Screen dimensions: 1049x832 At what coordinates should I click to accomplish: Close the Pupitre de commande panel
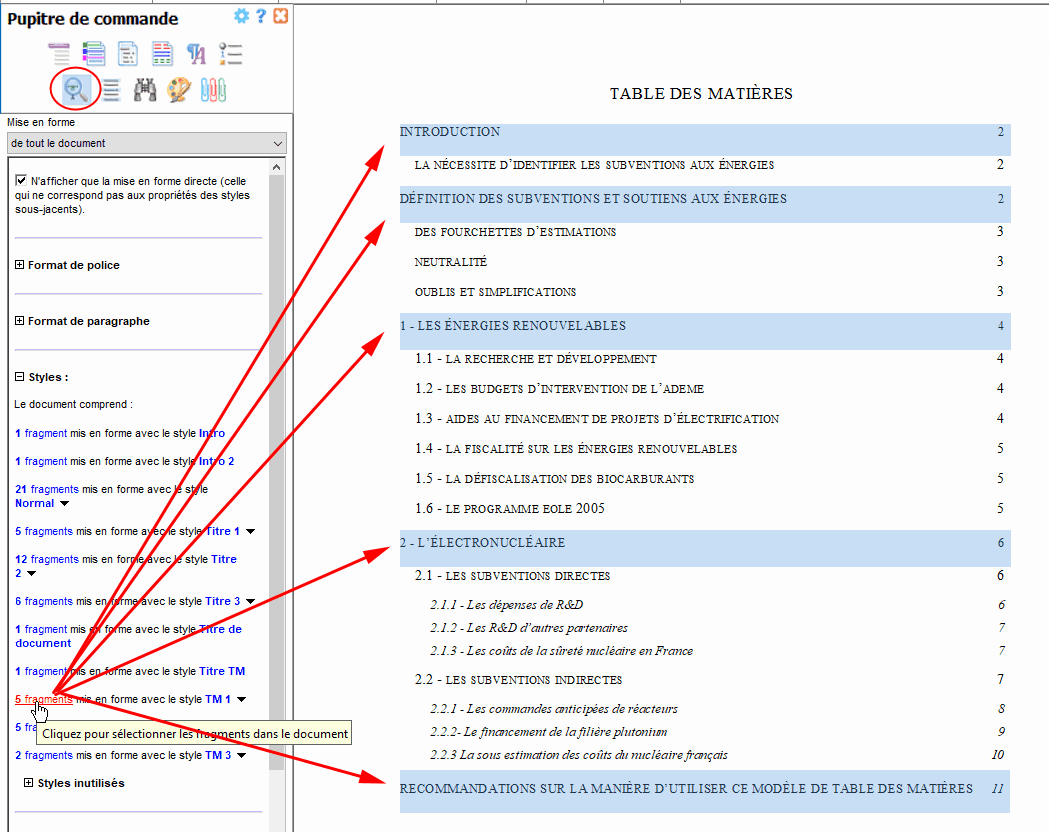coord(281,16)
